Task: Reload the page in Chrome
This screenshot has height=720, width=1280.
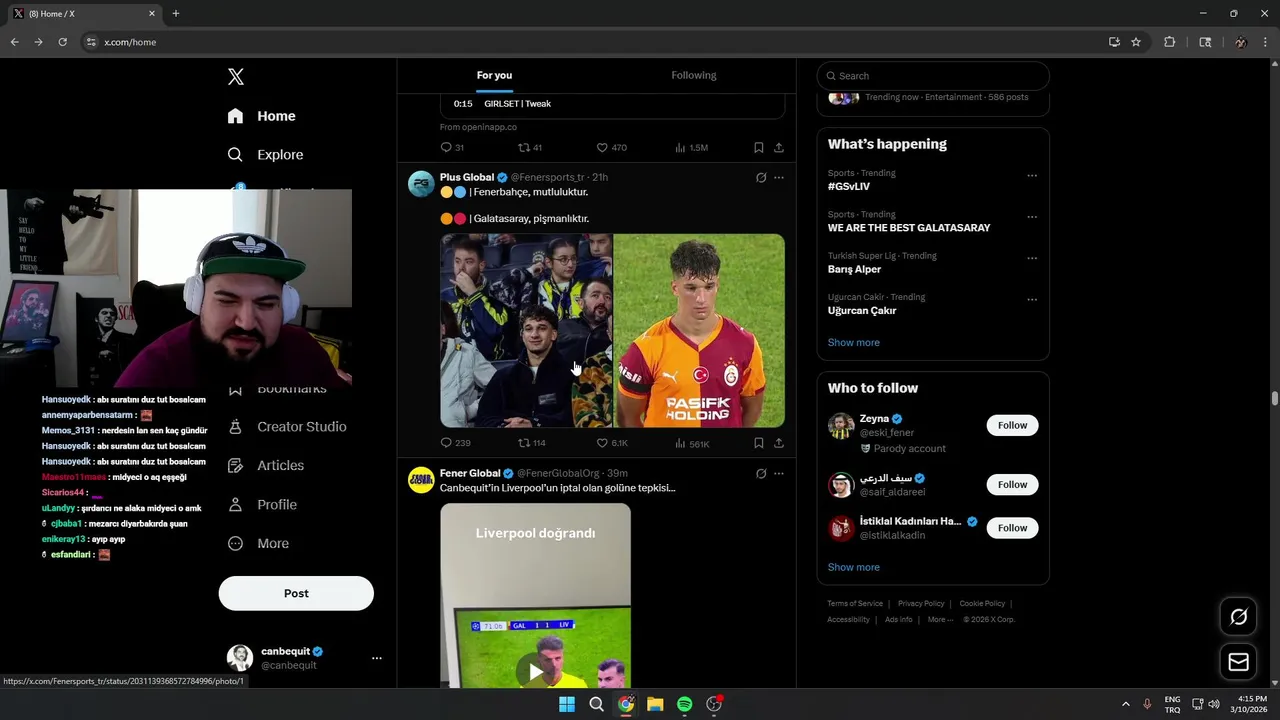Action: [x=62, y=42]
